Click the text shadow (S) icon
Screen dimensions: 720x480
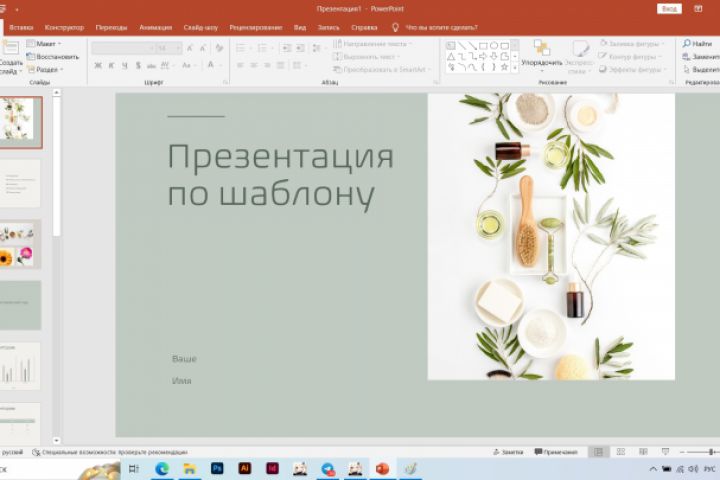click(138, 66)
